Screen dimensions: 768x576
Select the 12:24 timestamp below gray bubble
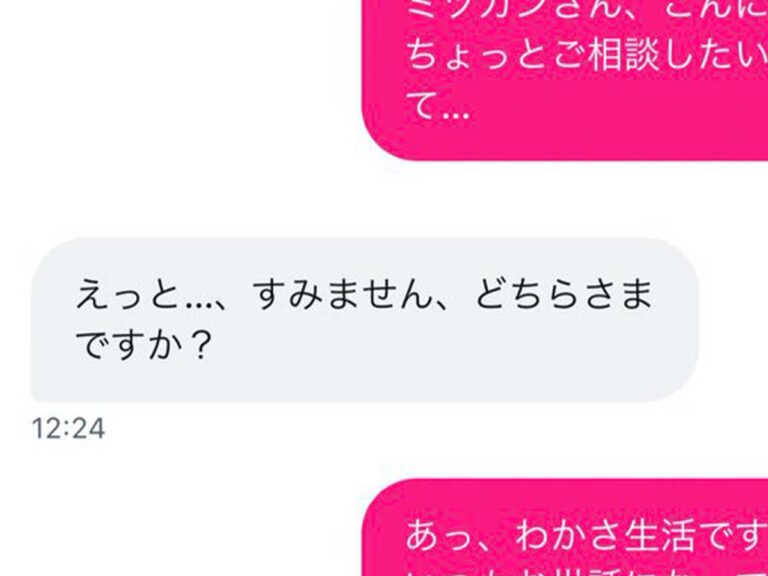tap(68, 429)
